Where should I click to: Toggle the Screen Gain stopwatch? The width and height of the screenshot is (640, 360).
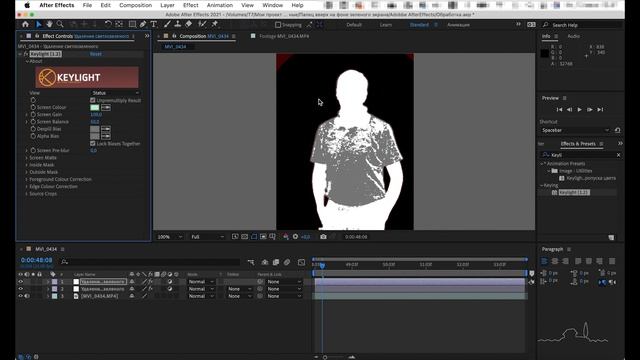coord(33,115)
